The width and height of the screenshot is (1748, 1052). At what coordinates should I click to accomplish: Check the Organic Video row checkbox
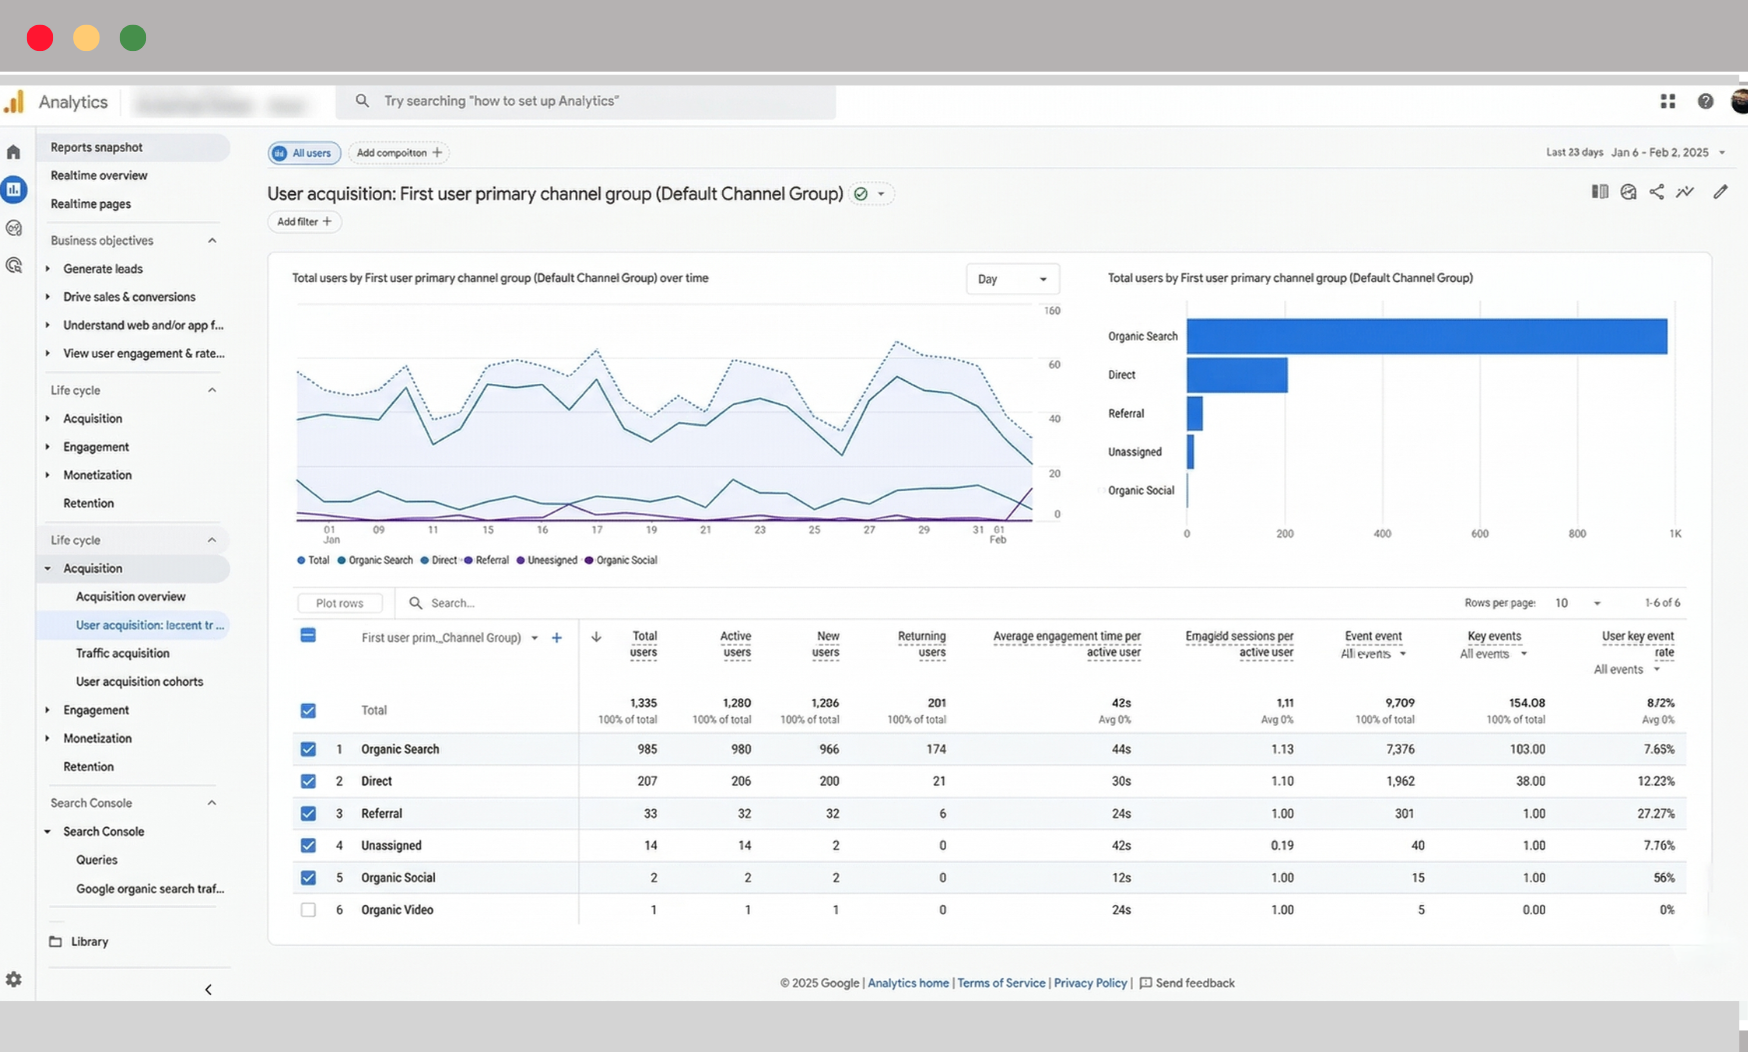coord(308,910)
